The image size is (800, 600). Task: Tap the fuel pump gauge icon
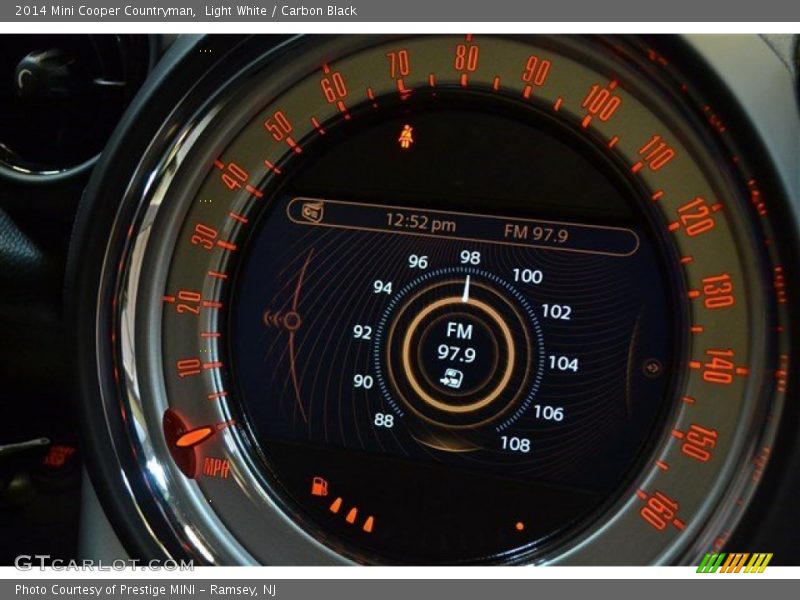319,486
